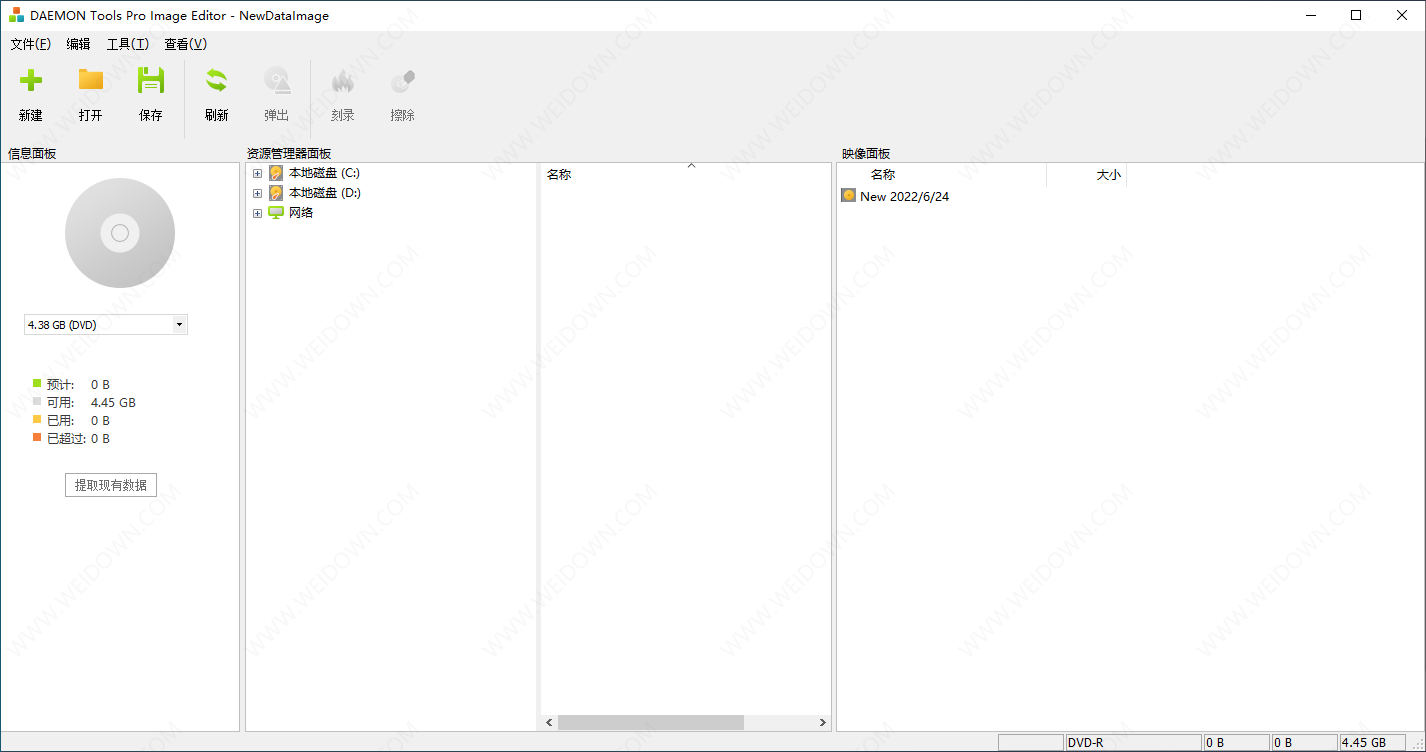Open the 查看(V) menu
The width and height of the screenshot is (1426, 752).
[x=185, y=44]
